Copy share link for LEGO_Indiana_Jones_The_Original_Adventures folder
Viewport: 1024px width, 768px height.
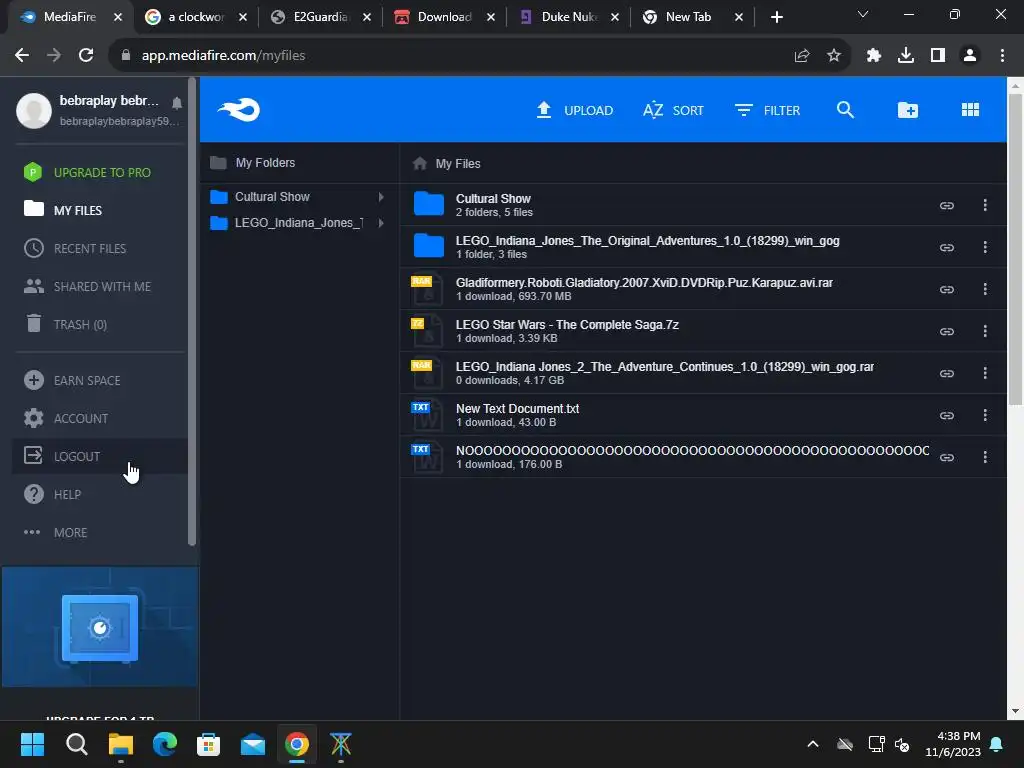coord(946,247)
